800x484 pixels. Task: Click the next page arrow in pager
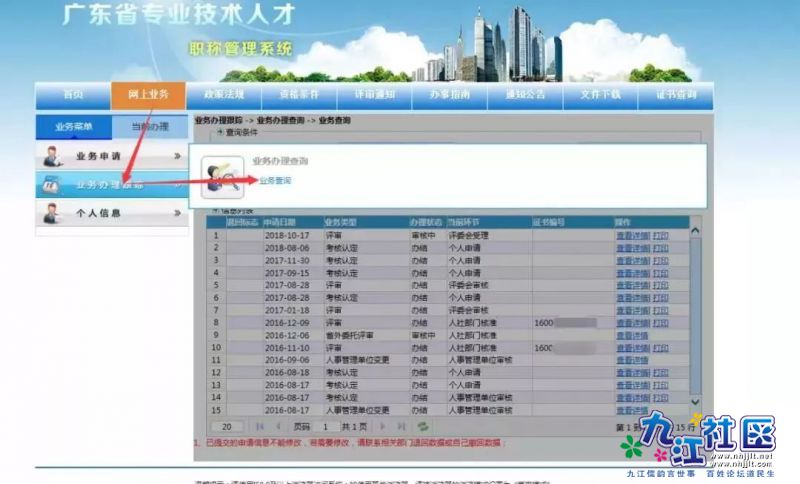[x=379, y=426]
